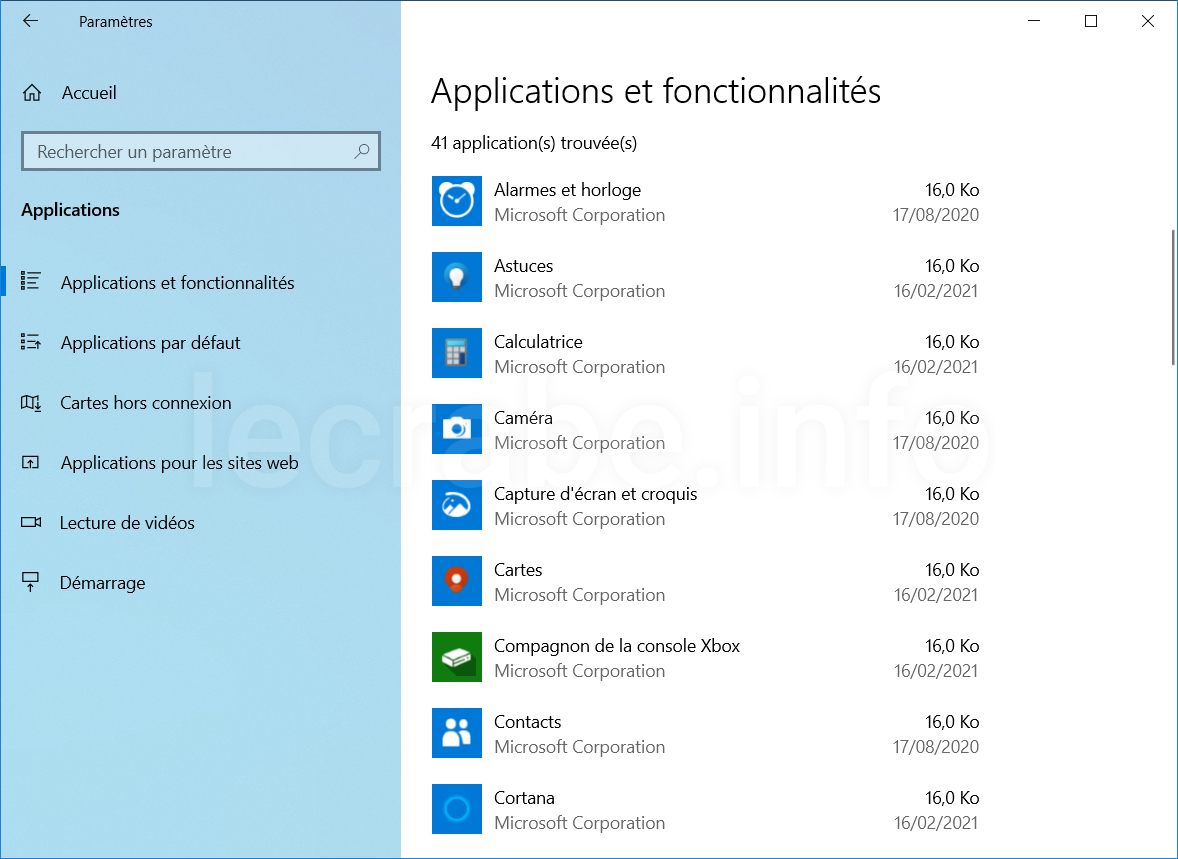
Task: Click the Applications et fonctionnalités sidebar icon
Action: [x=30, y=281]
